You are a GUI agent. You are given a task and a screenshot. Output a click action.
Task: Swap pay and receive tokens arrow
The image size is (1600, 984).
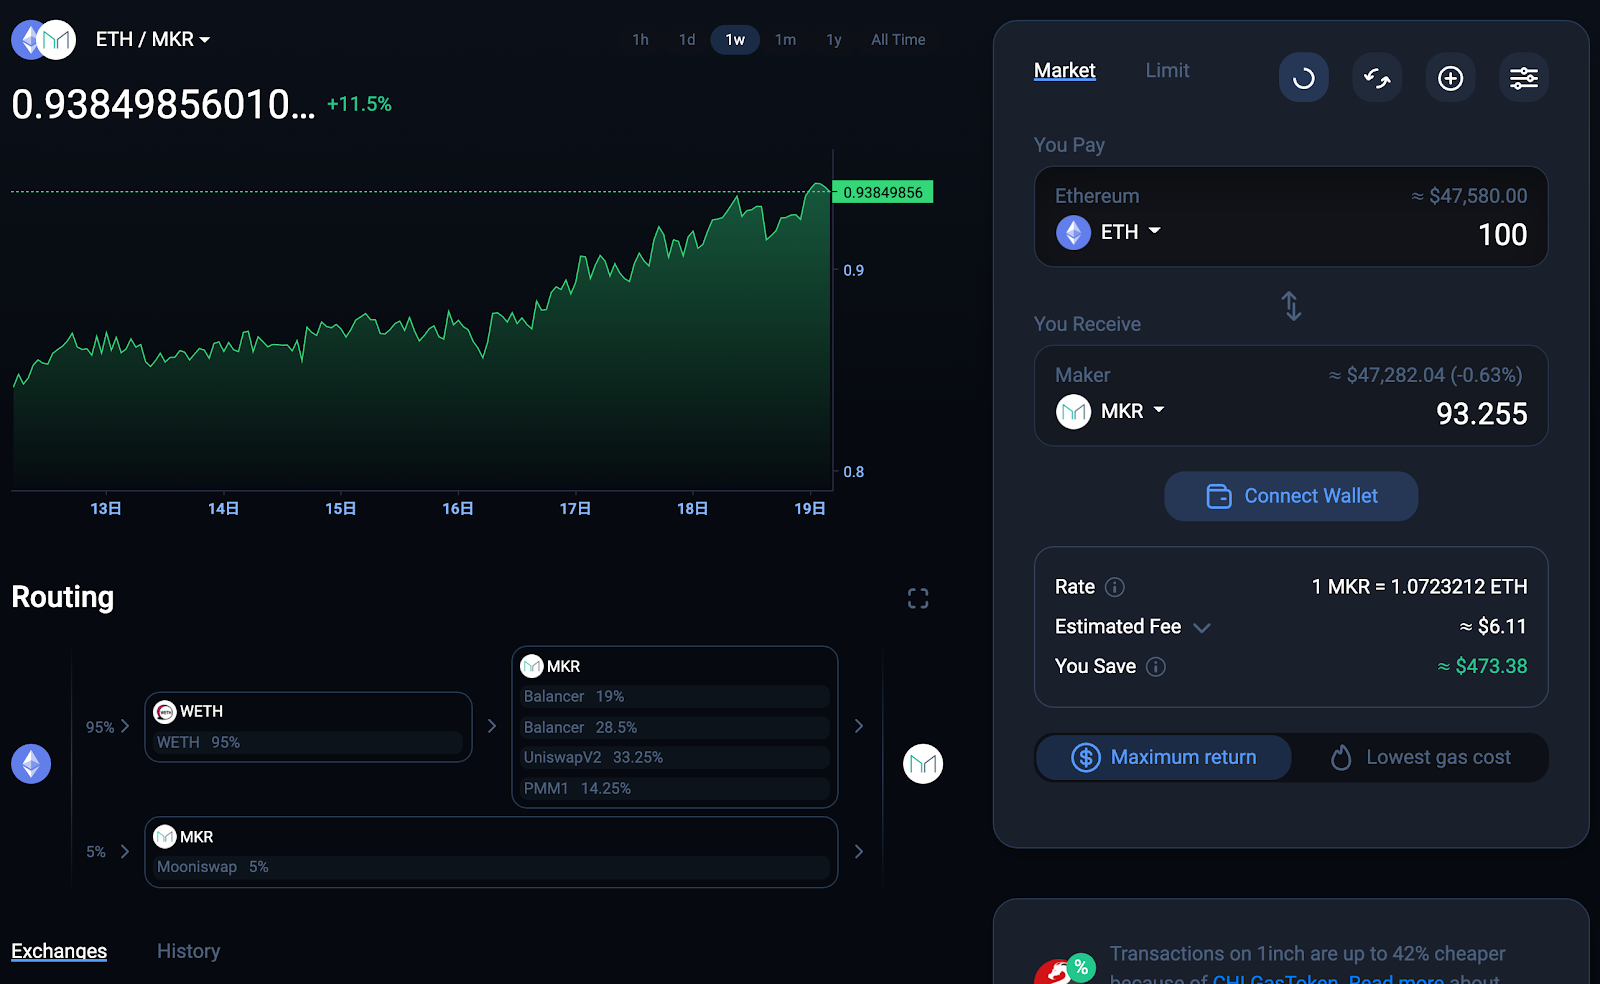click(1291, 306)
